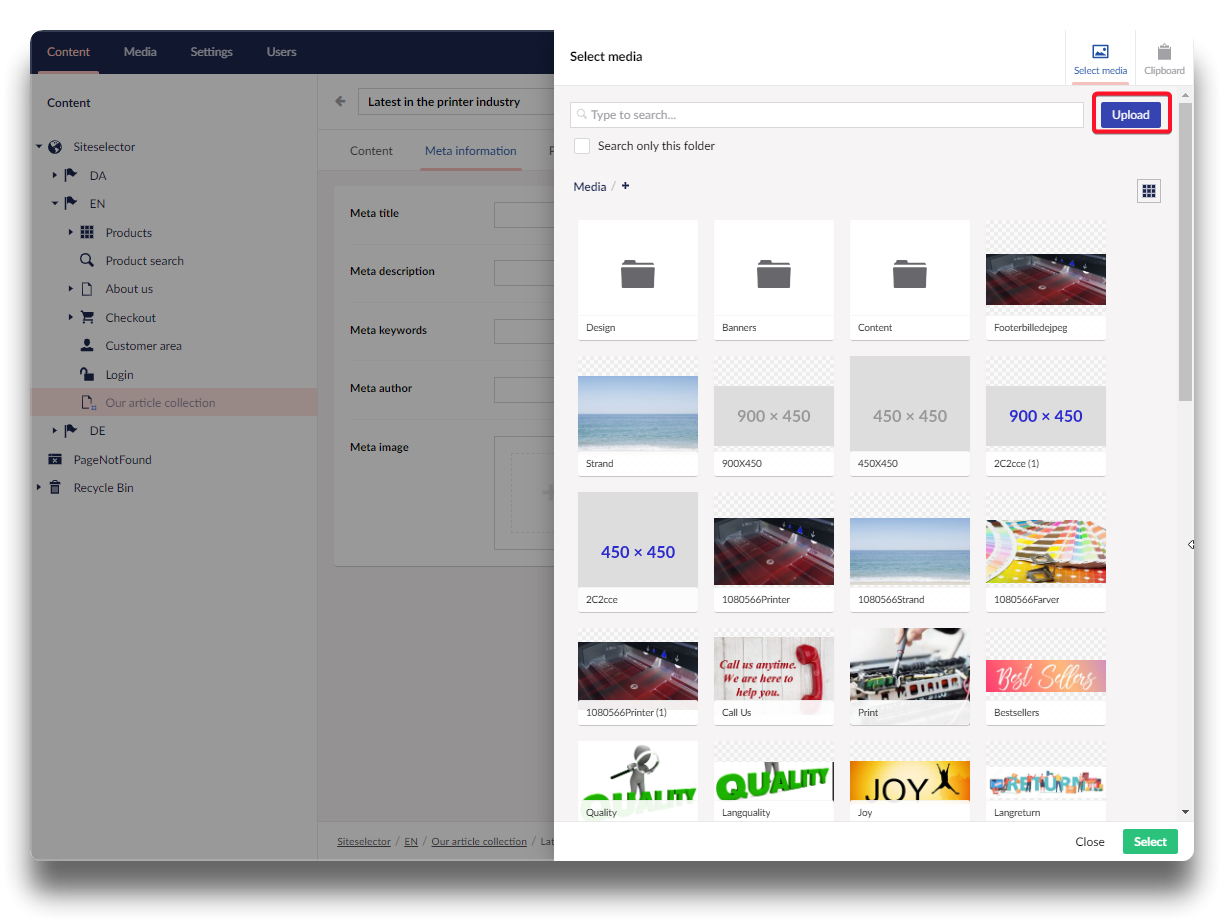Click the document icon beside About us
Image resolution: width=1224 pixels, height=923 pixels.
click(87, 289)
